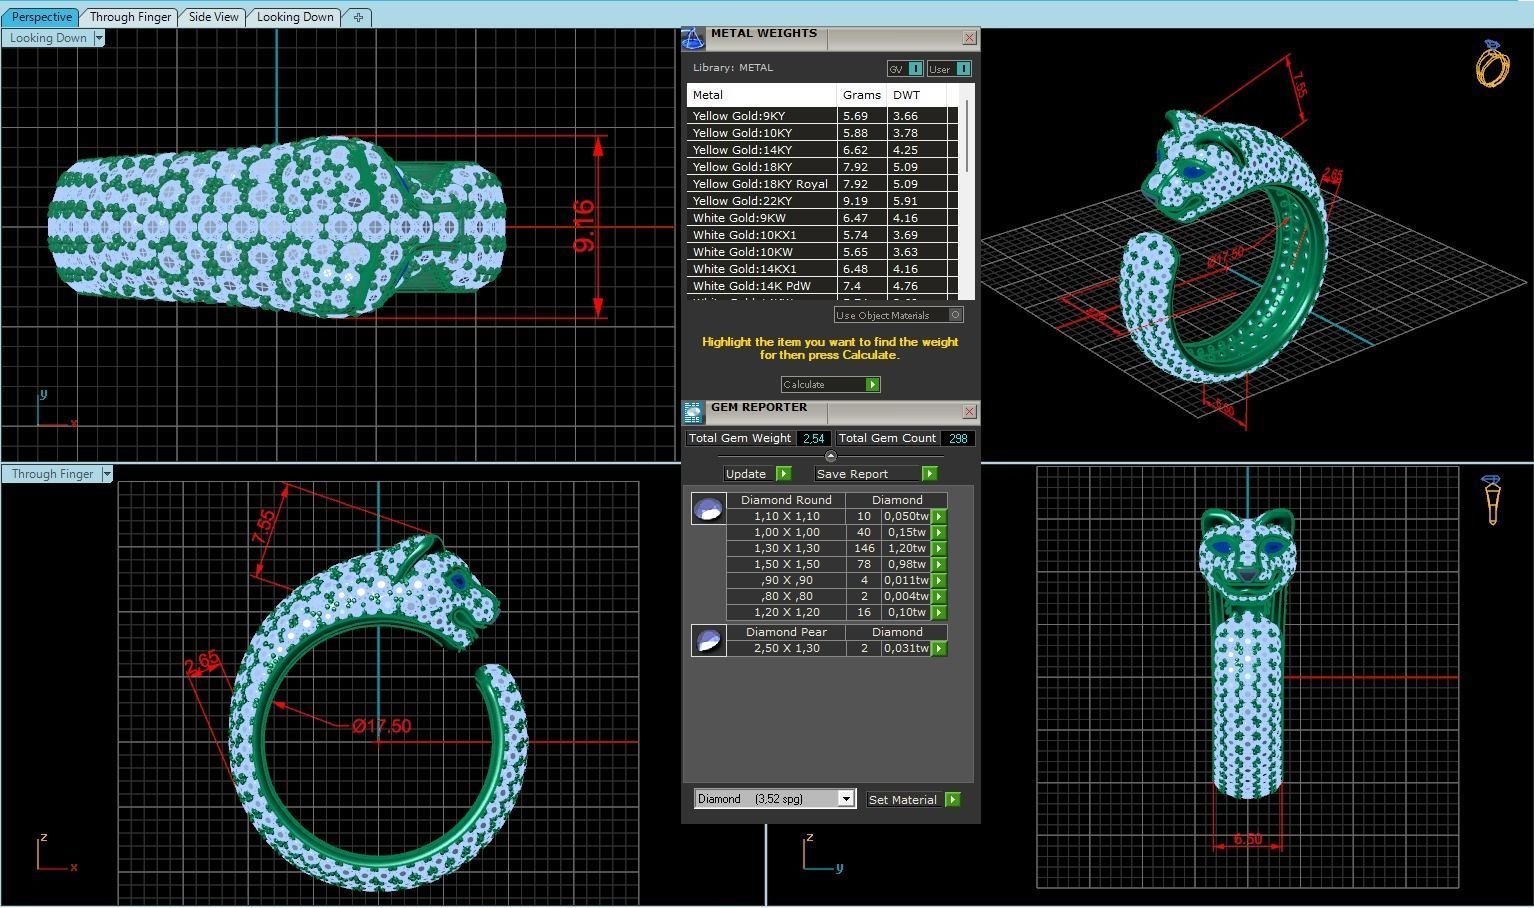The image size is (1534, 908).
Task: Select the Yellow Gold:14KY row
Action: tap(822, 150)
